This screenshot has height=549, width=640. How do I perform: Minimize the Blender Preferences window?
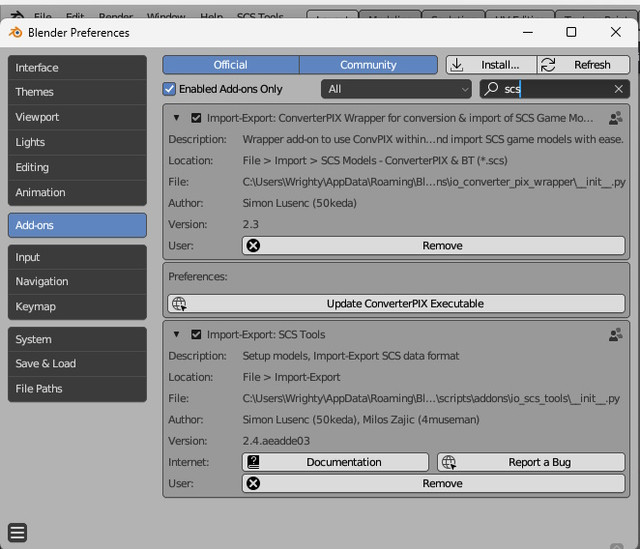[528, 32]
